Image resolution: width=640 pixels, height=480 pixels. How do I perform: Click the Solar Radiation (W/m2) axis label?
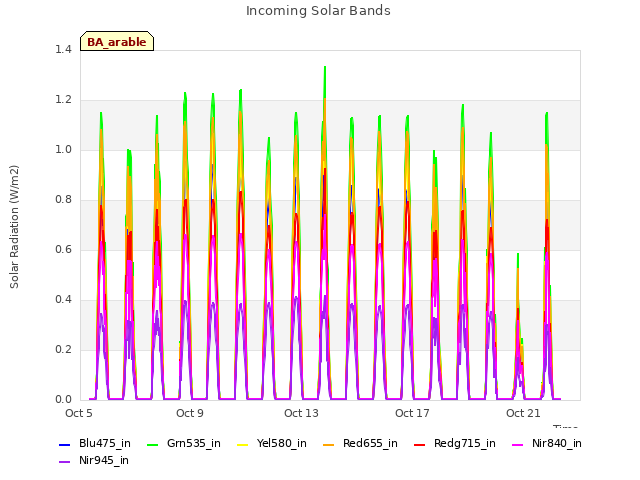point(14,227)
